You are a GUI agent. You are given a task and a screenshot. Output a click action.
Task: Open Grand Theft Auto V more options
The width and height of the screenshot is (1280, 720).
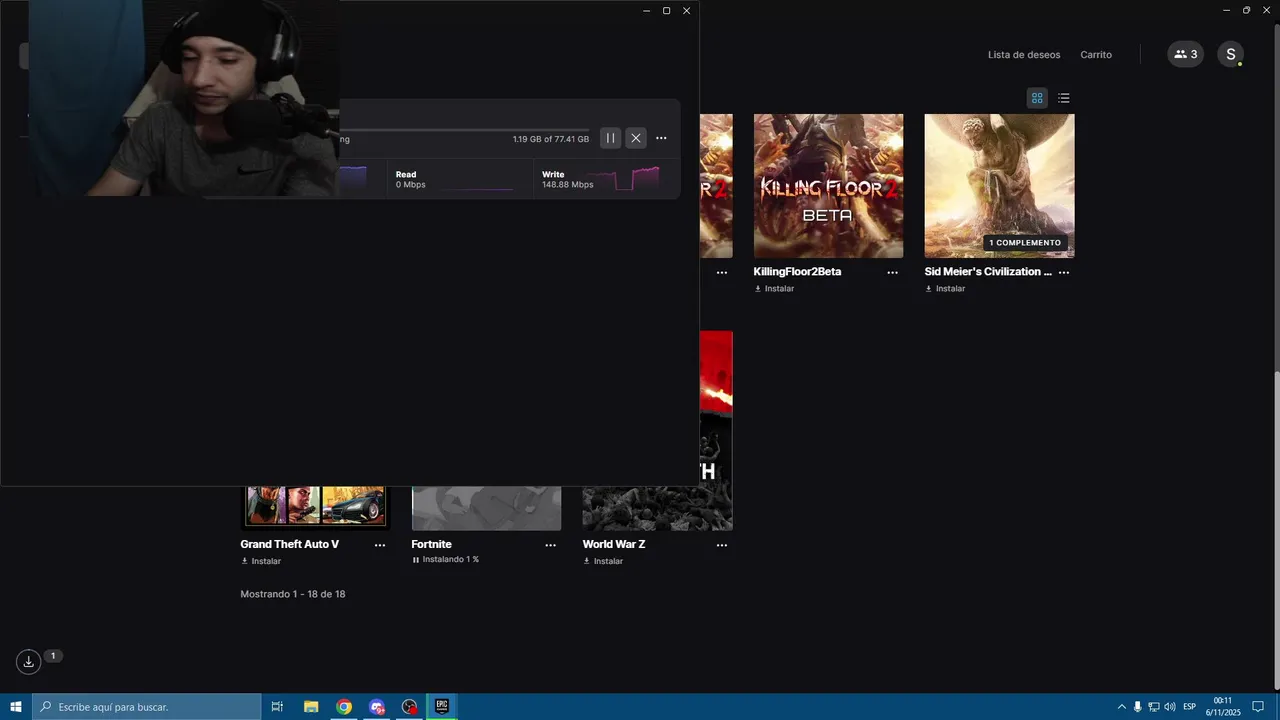[x=380, y=545]
